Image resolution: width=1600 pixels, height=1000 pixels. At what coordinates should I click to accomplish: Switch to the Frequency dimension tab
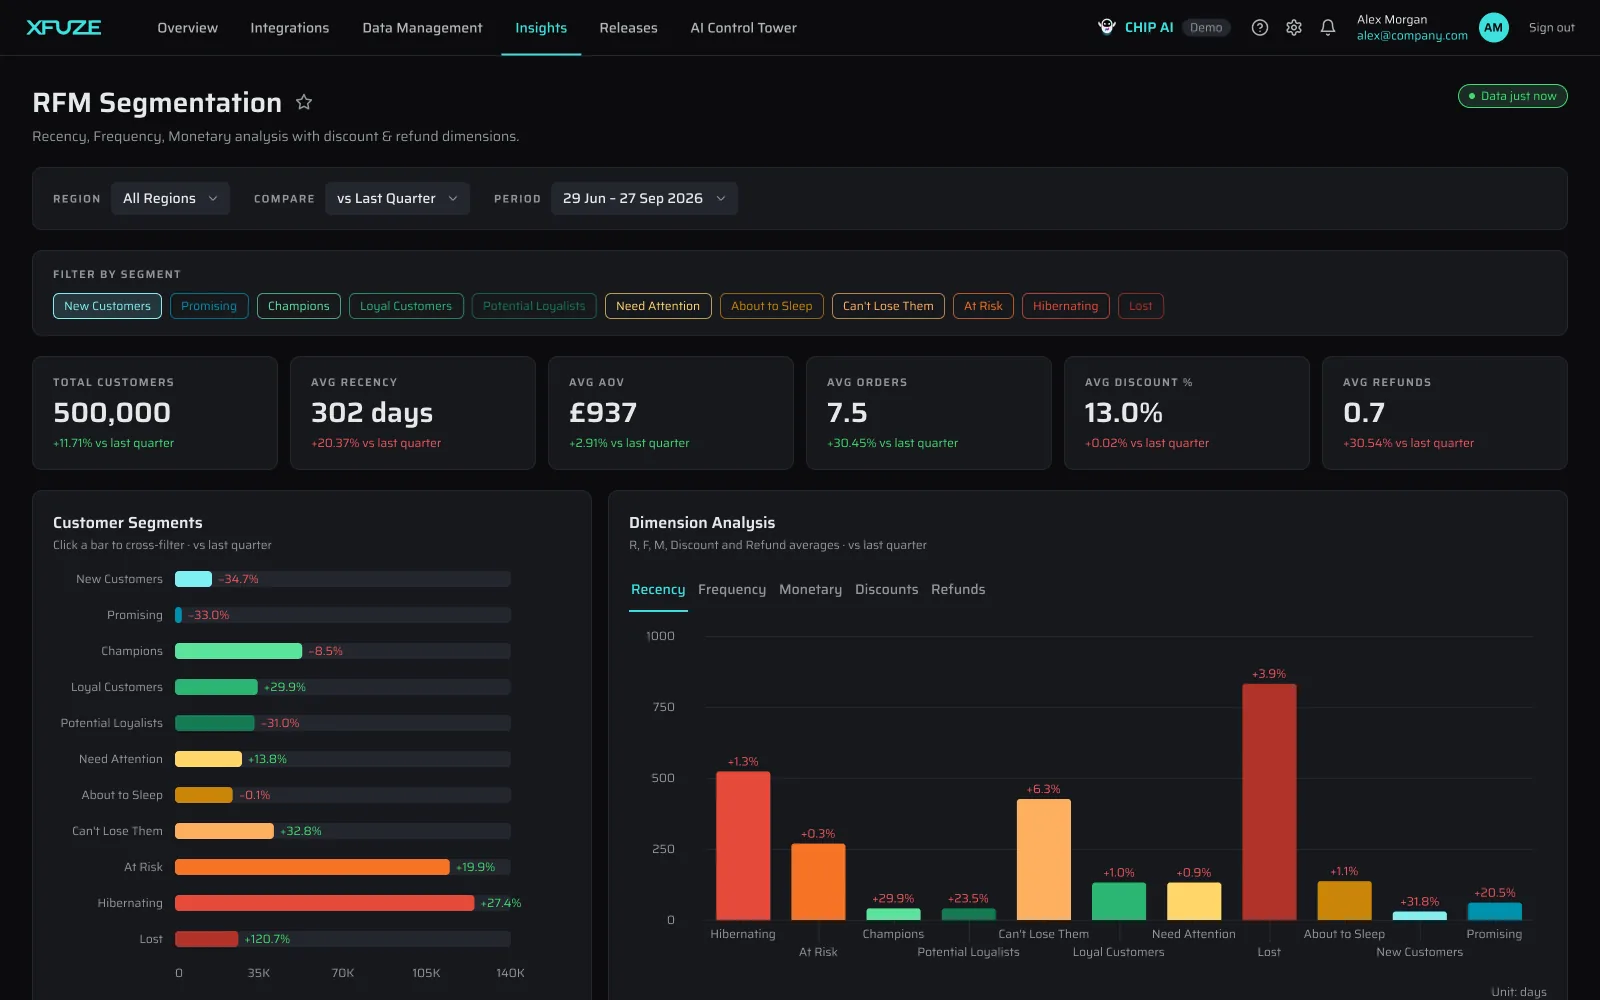[732, 589]
